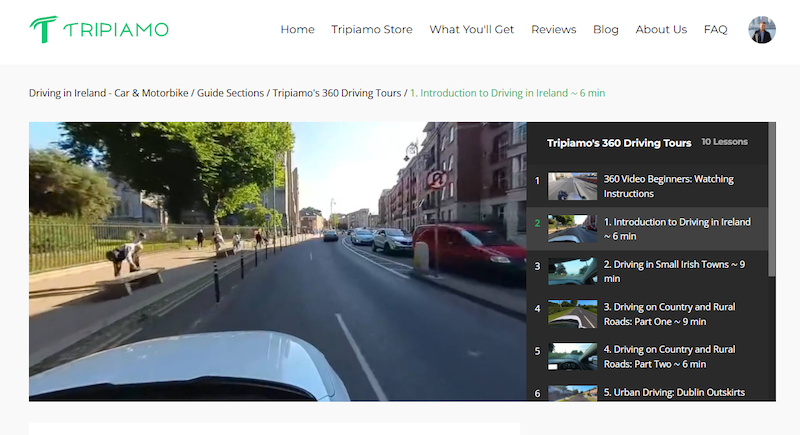Image resolution: width=800 pixels, height=435 pixels.
Task: Open thumbnail for Country and Rural Roads Part Two
Action: (572, 356)
